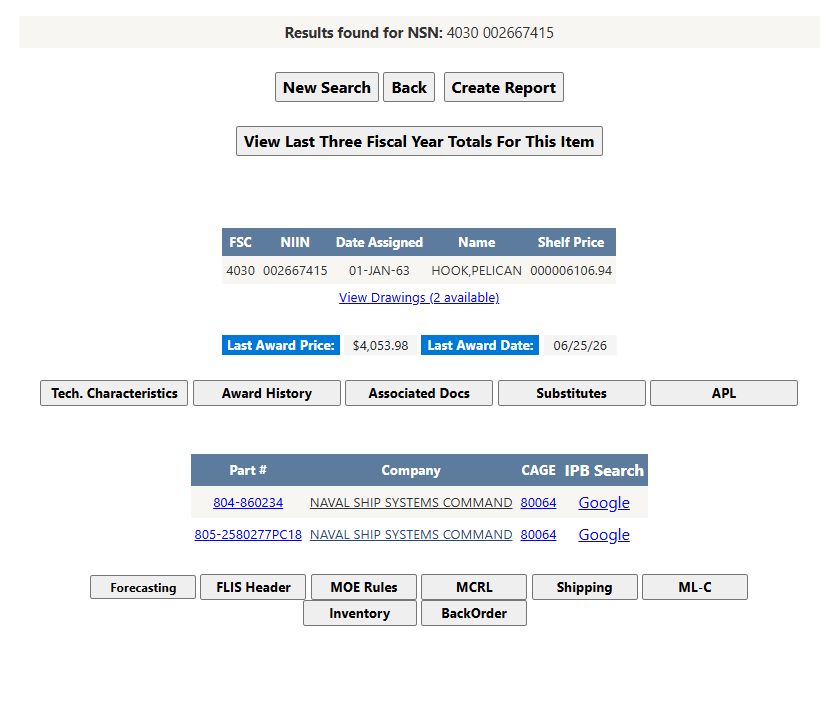Open part number 805-2580277PC18
The width and height of the screenshot is (835, 725).
pyautogui.click(x=248, y=534)
